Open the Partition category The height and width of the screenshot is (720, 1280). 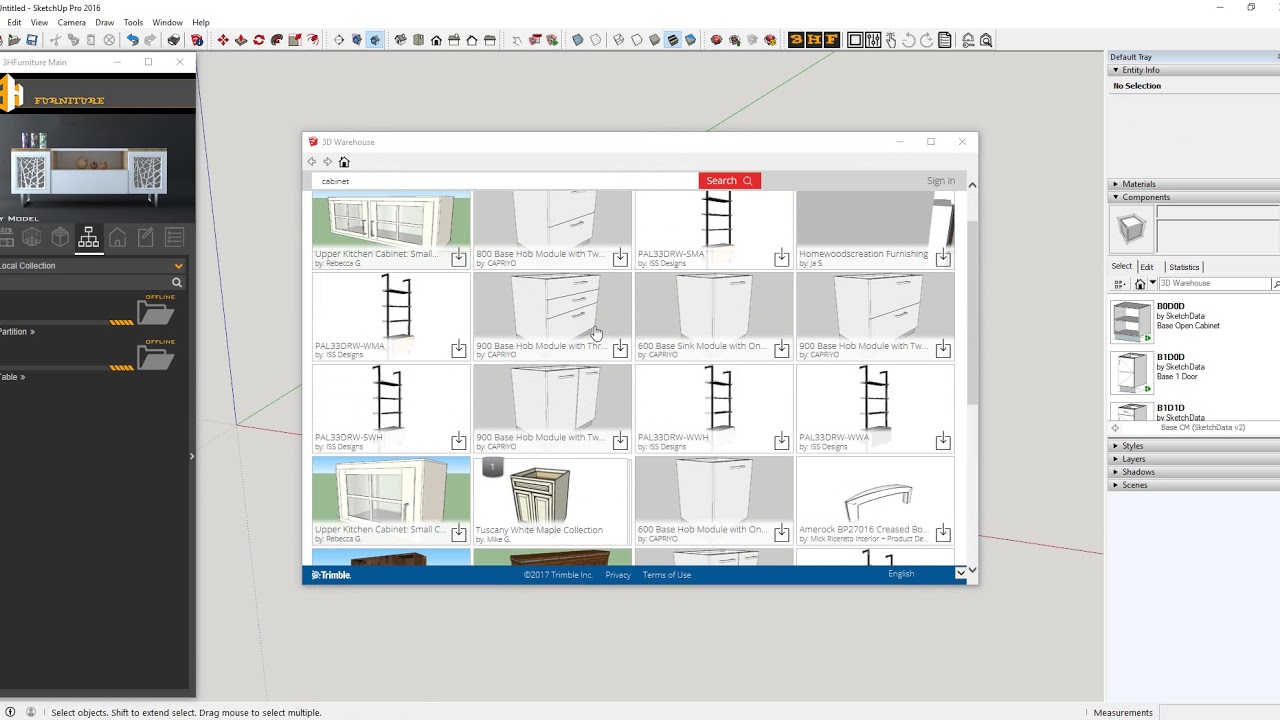(x=17, y=332)
